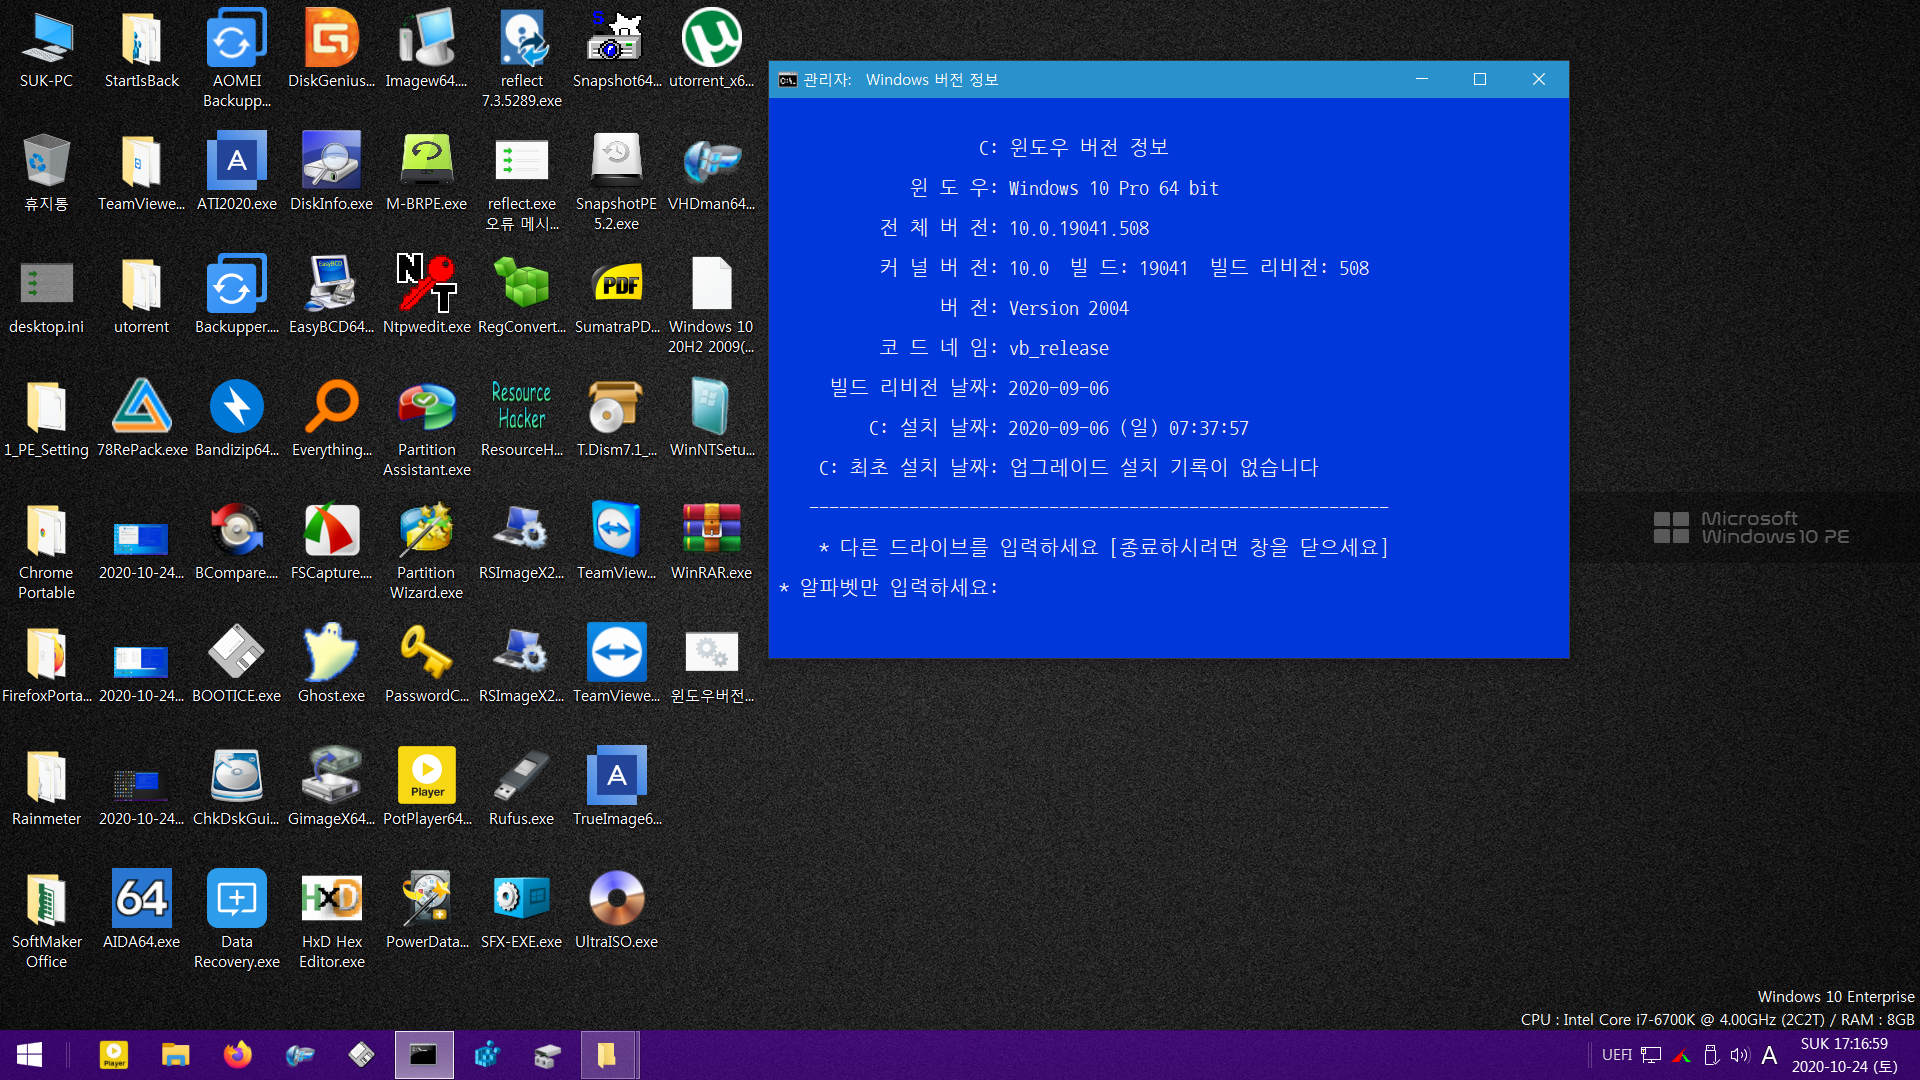This screenshot has height=1080, width=1920.
Task: Open EasyBCD64 desktop icon
Action: pos(331,295)
